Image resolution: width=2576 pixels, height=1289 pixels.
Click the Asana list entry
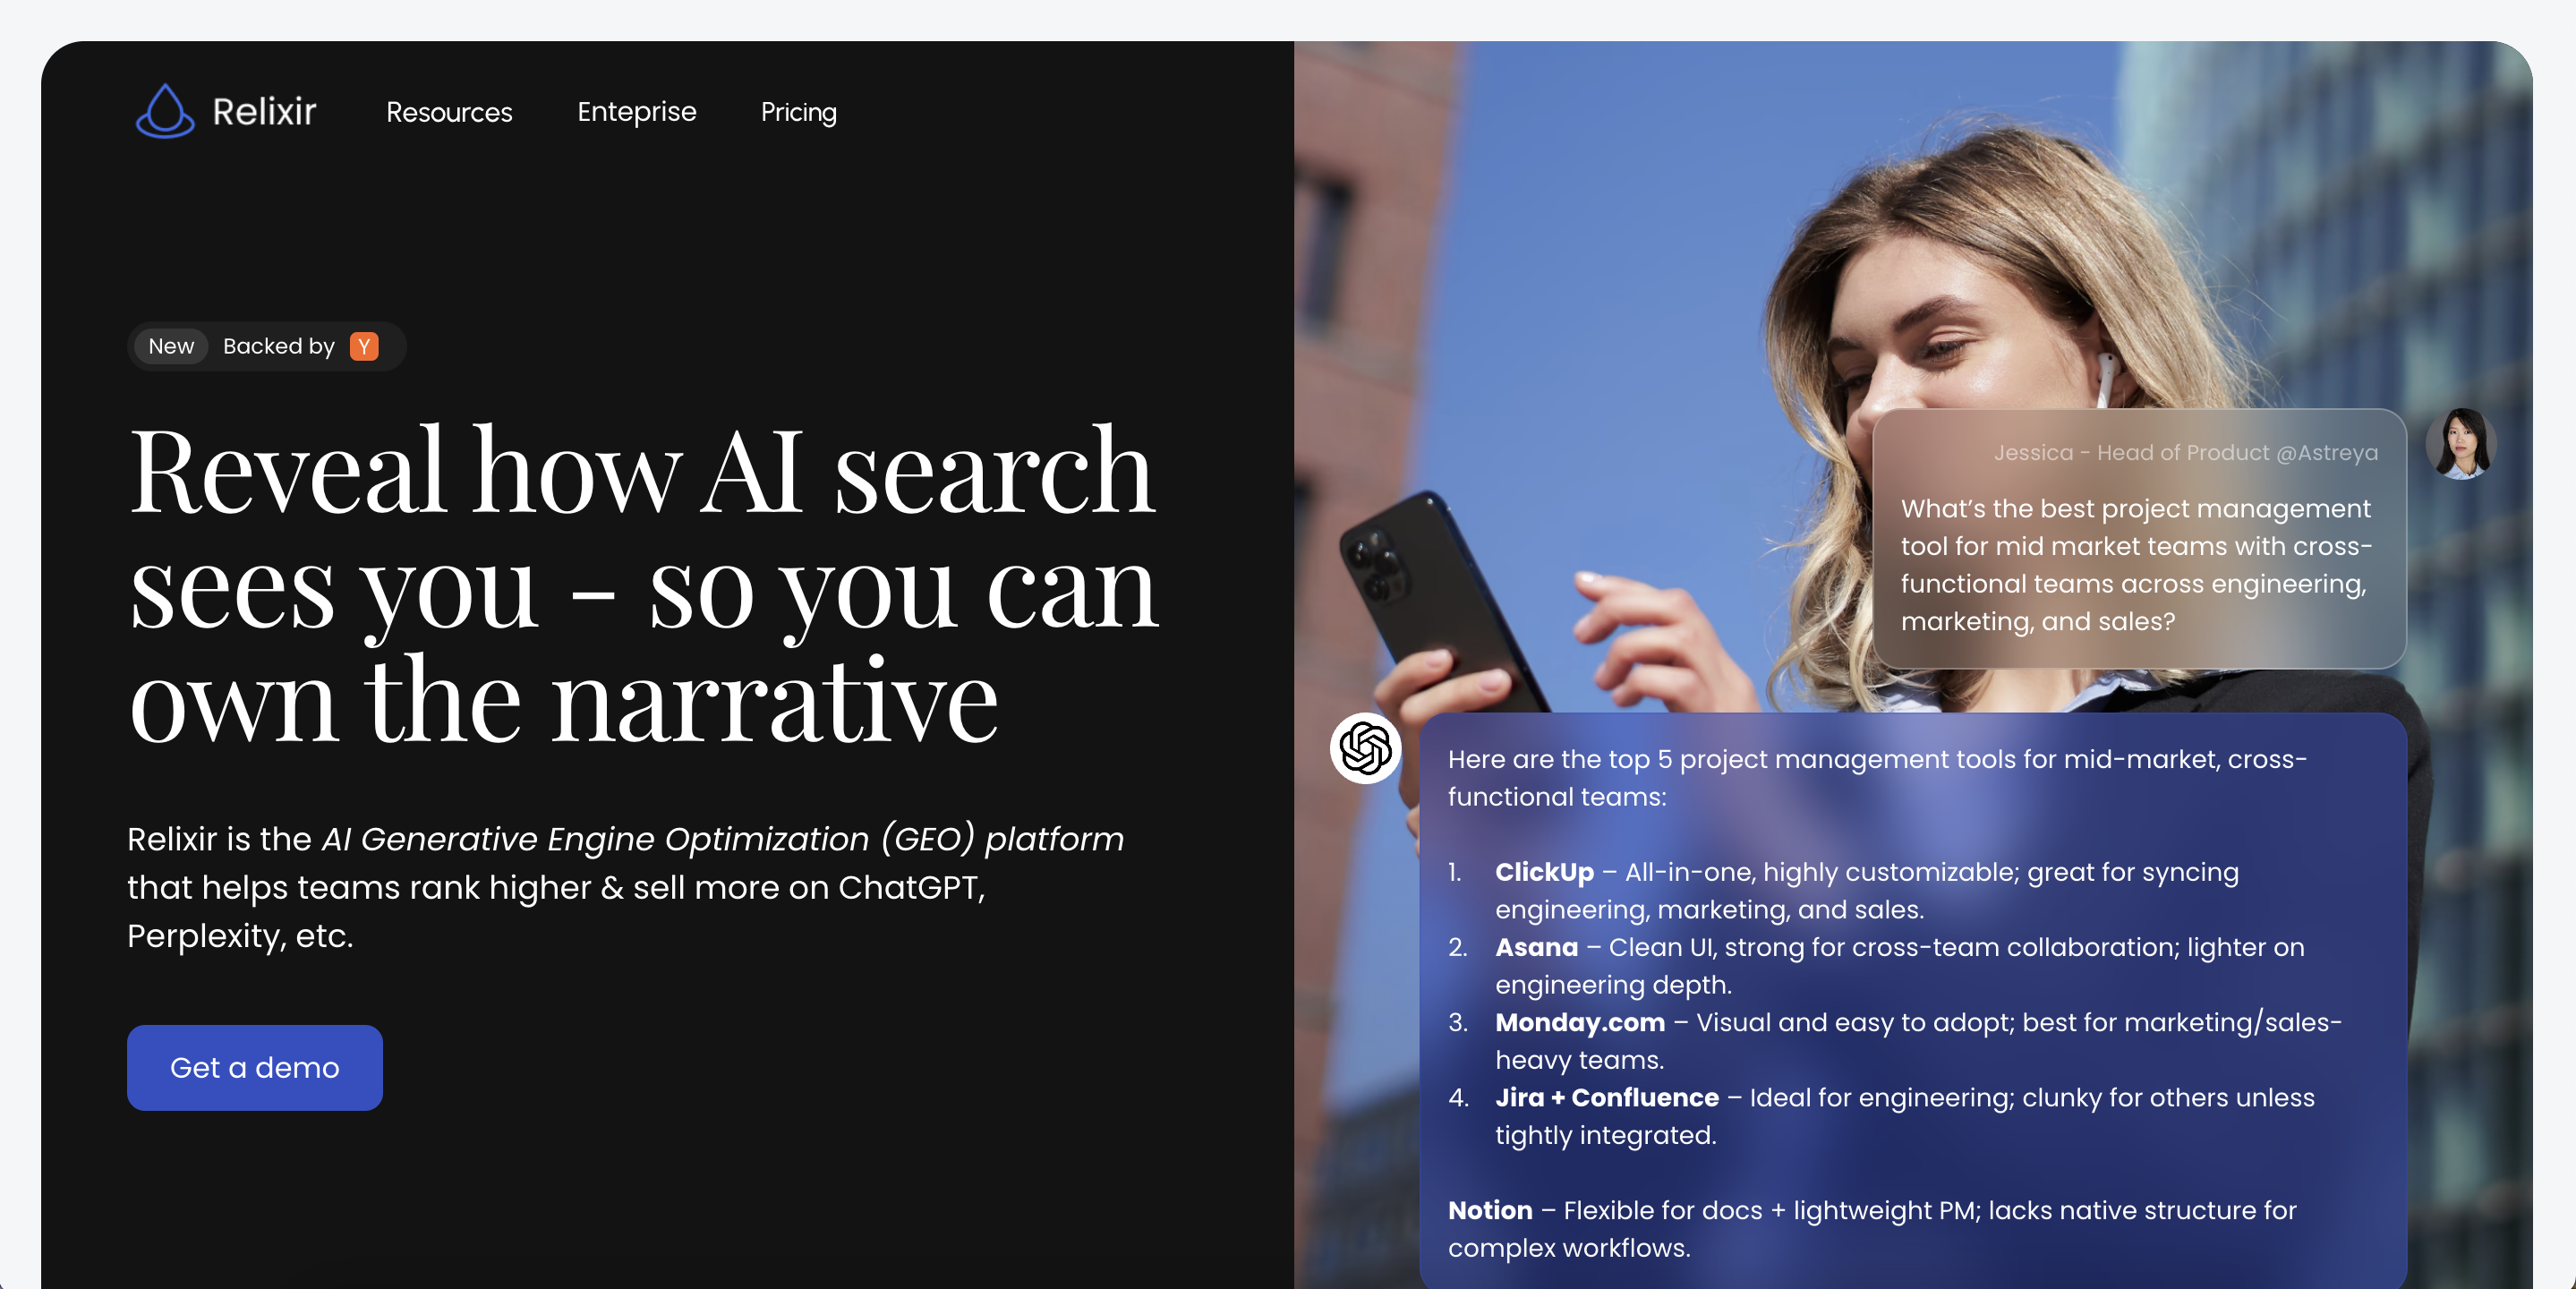1877,965
